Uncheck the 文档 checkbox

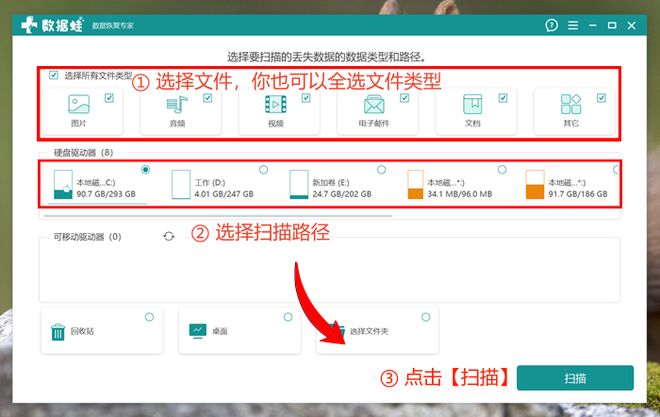[503, 98]
